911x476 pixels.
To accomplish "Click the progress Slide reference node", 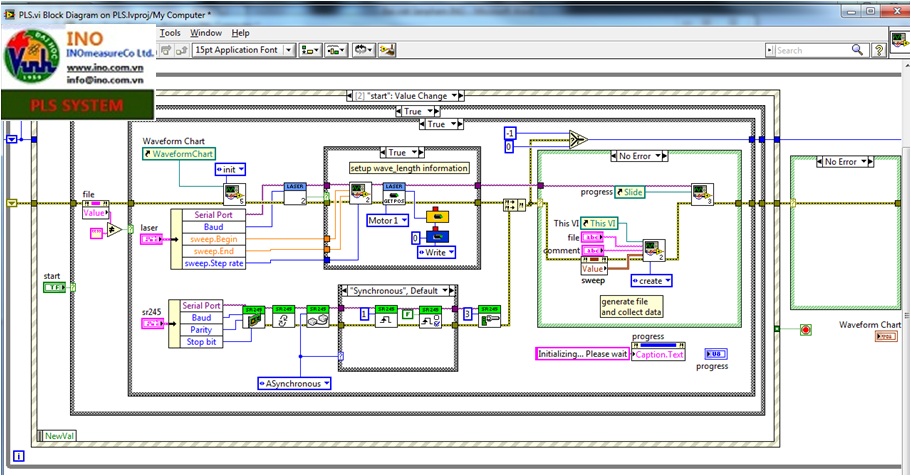I will point(633,191).
